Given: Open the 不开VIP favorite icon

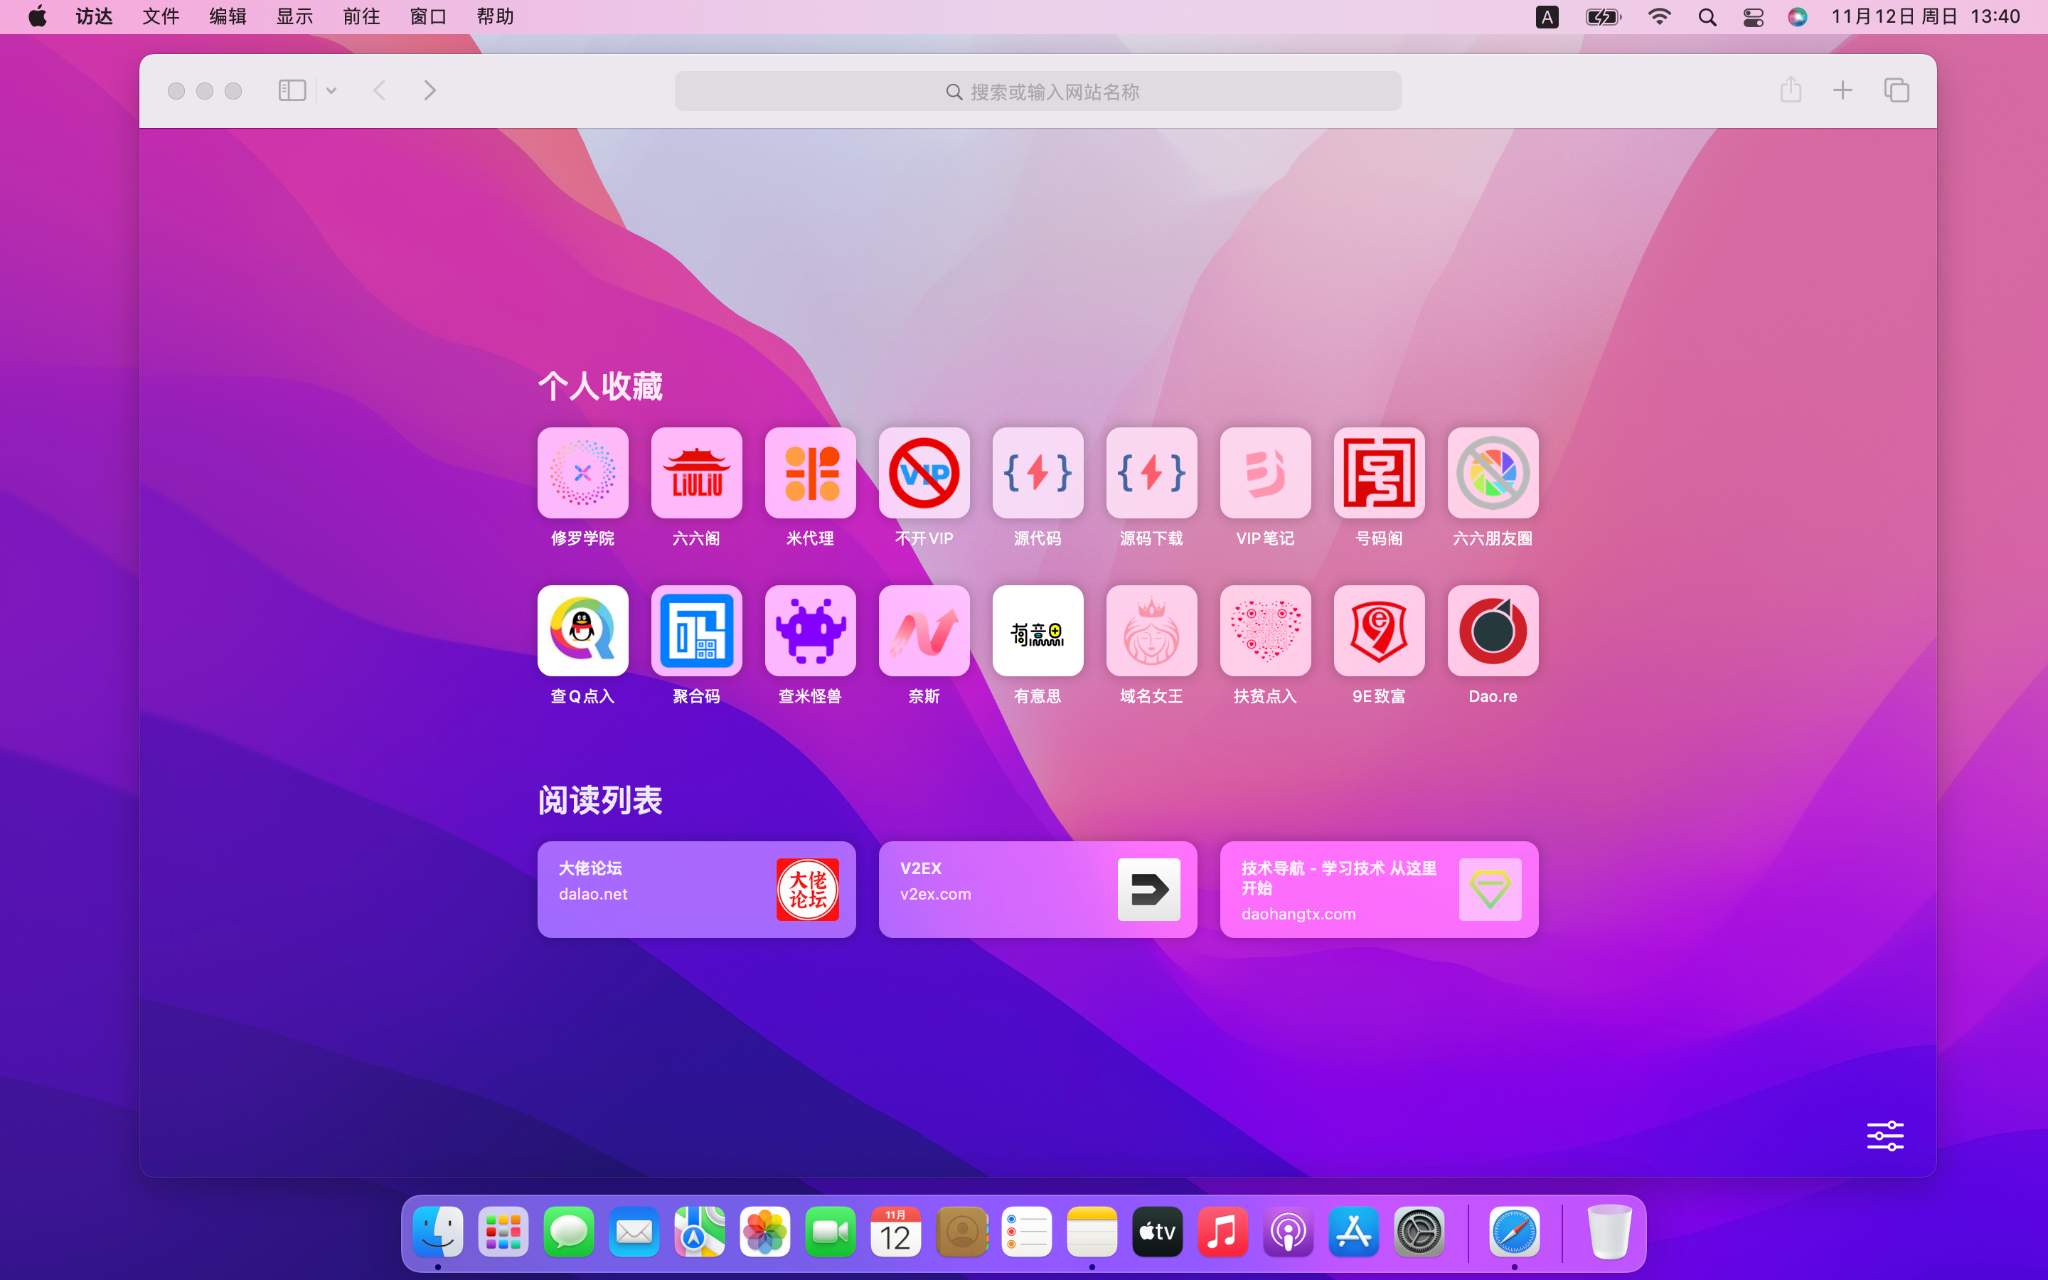Looking at the screenshot, I should 924,474.
